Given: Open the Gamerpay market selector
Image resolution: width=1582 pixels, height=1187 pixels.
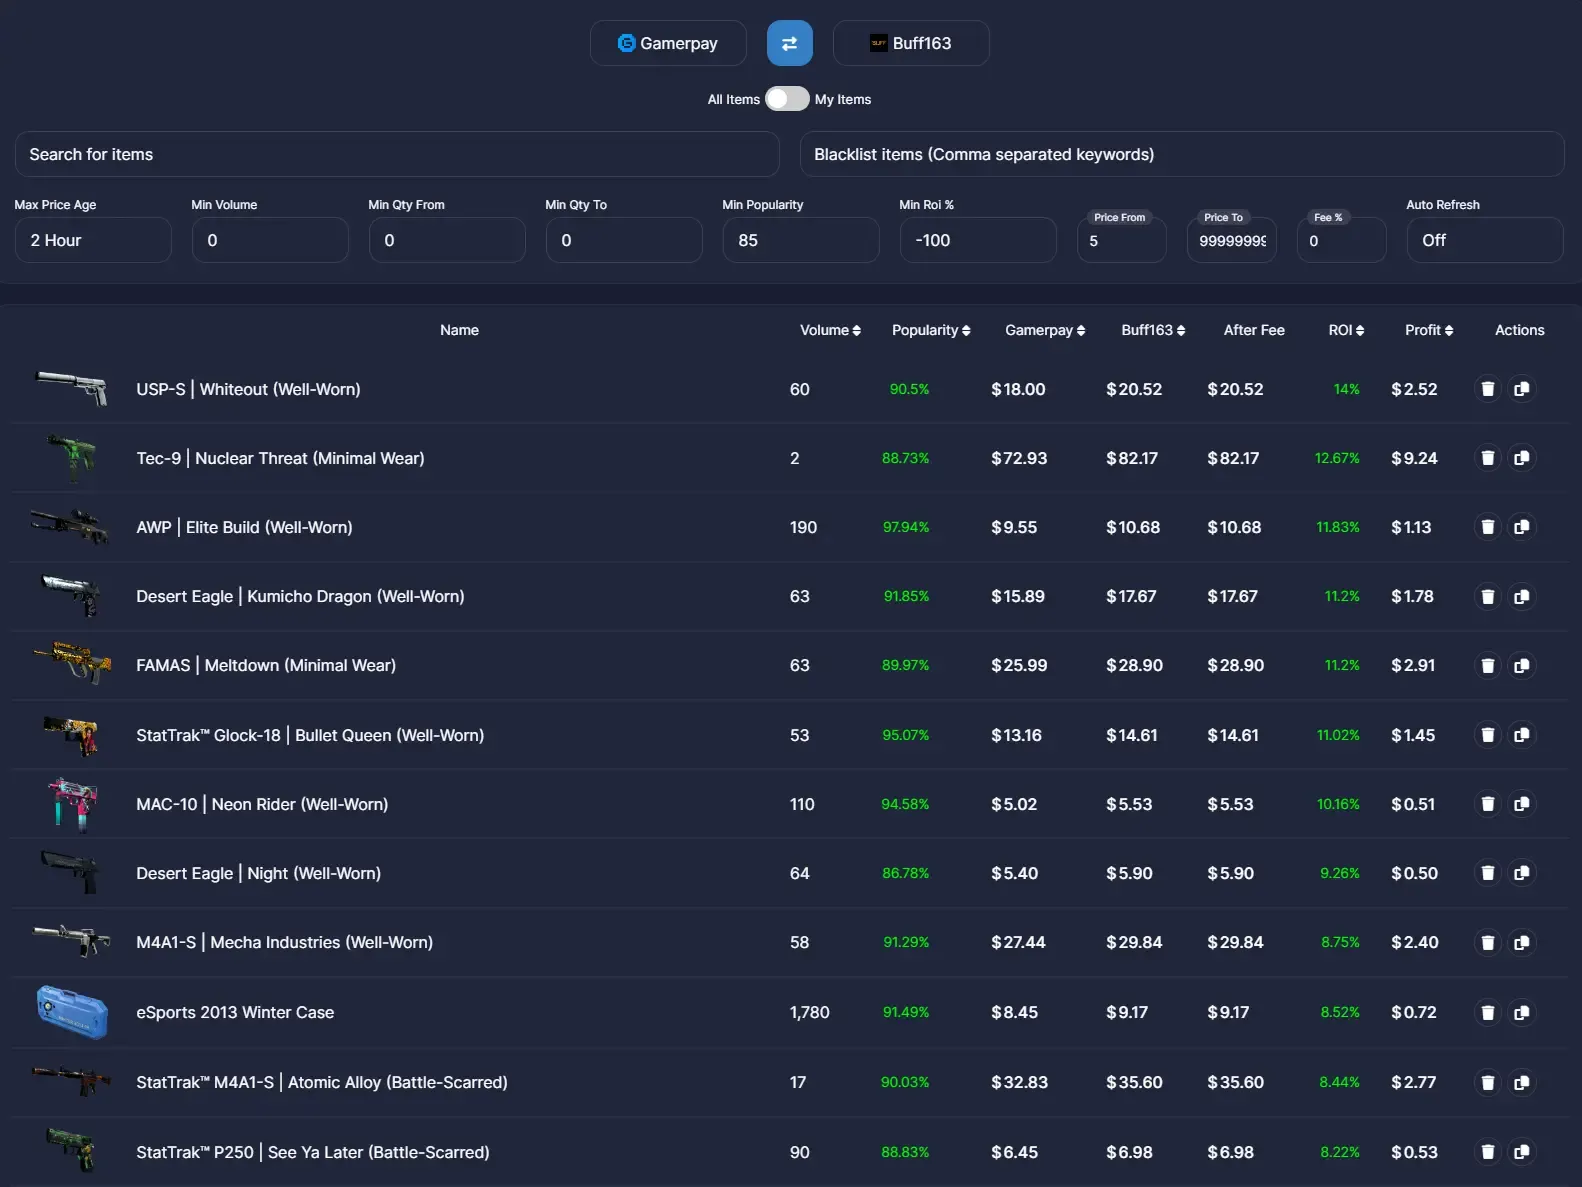Looking at the screenshot, I should [x=668, y=43].
